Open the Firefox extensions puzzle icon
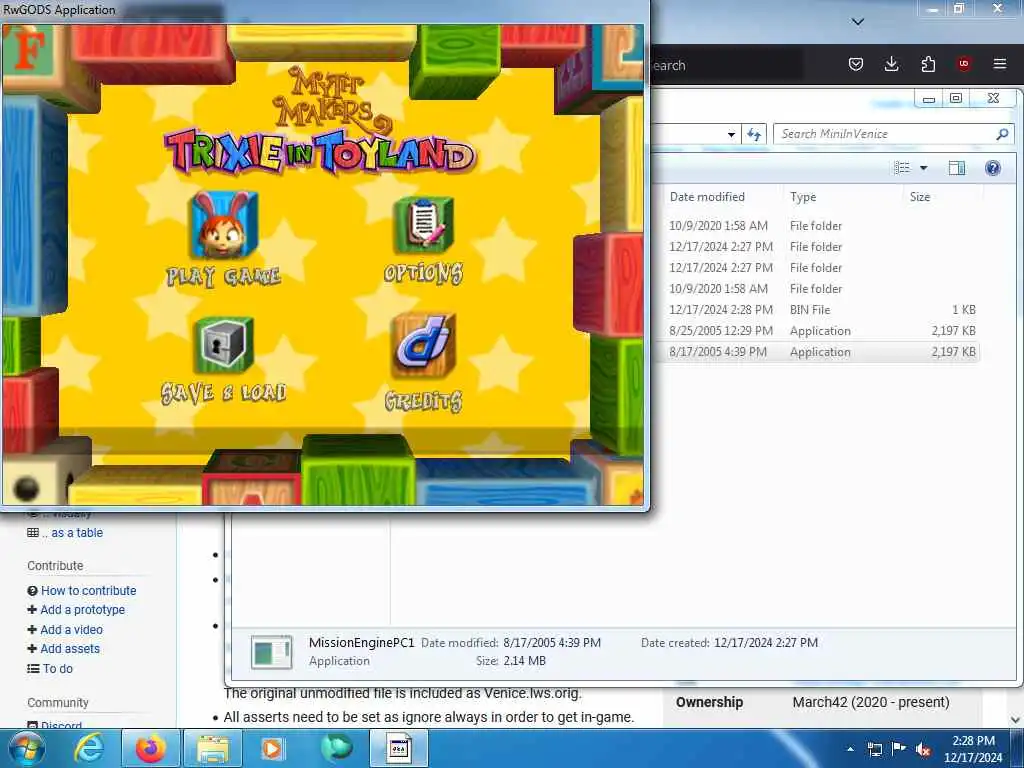The height and width of the screenshot is (768, 1024). pyautogui.click(x=928, y=64)
